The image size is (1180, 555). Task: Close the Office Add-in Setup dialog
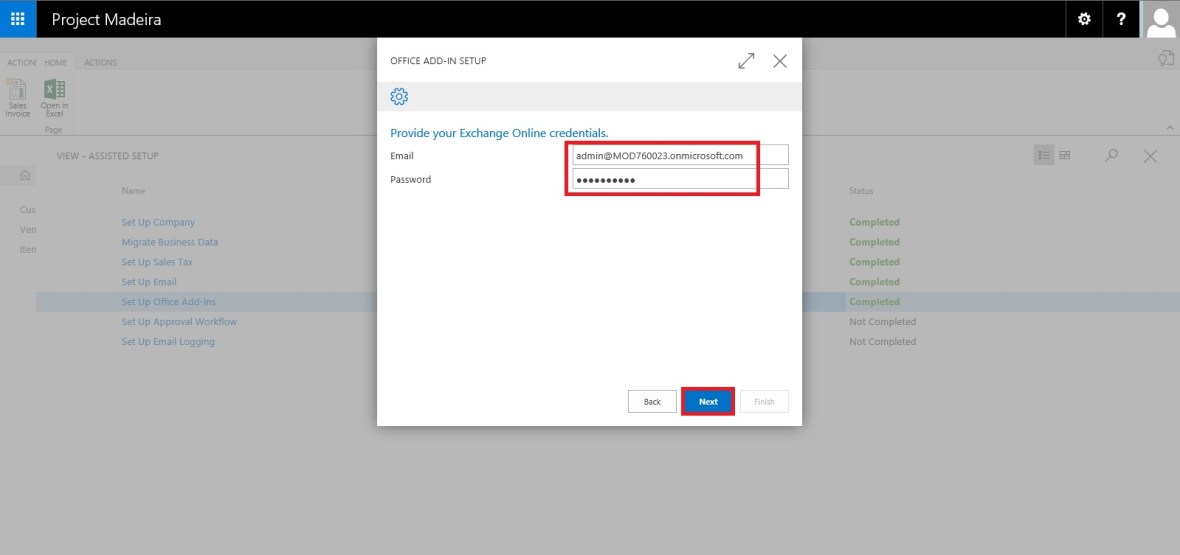point(780,61)
